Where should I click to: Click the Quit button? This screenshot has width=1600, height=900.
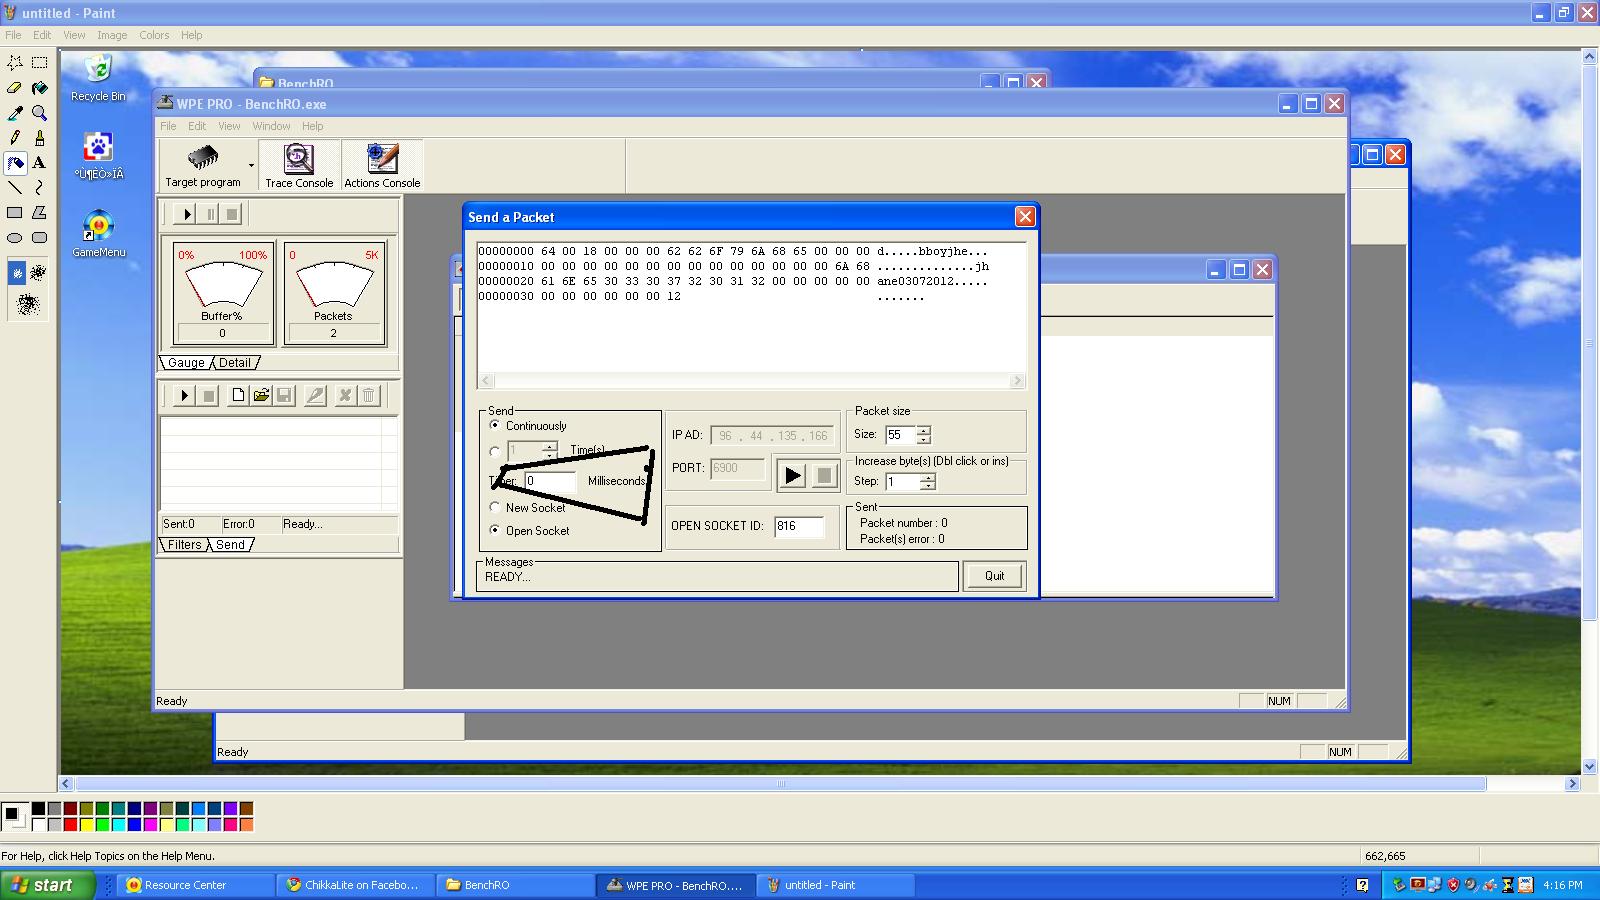click(x=994, y=576)
